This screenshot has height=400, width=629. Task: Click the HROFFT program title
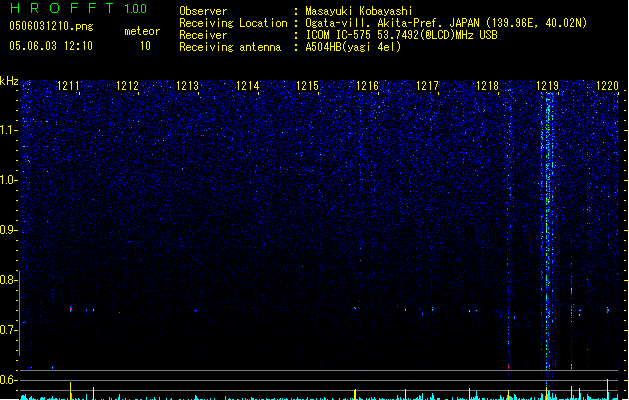point(62,8)
